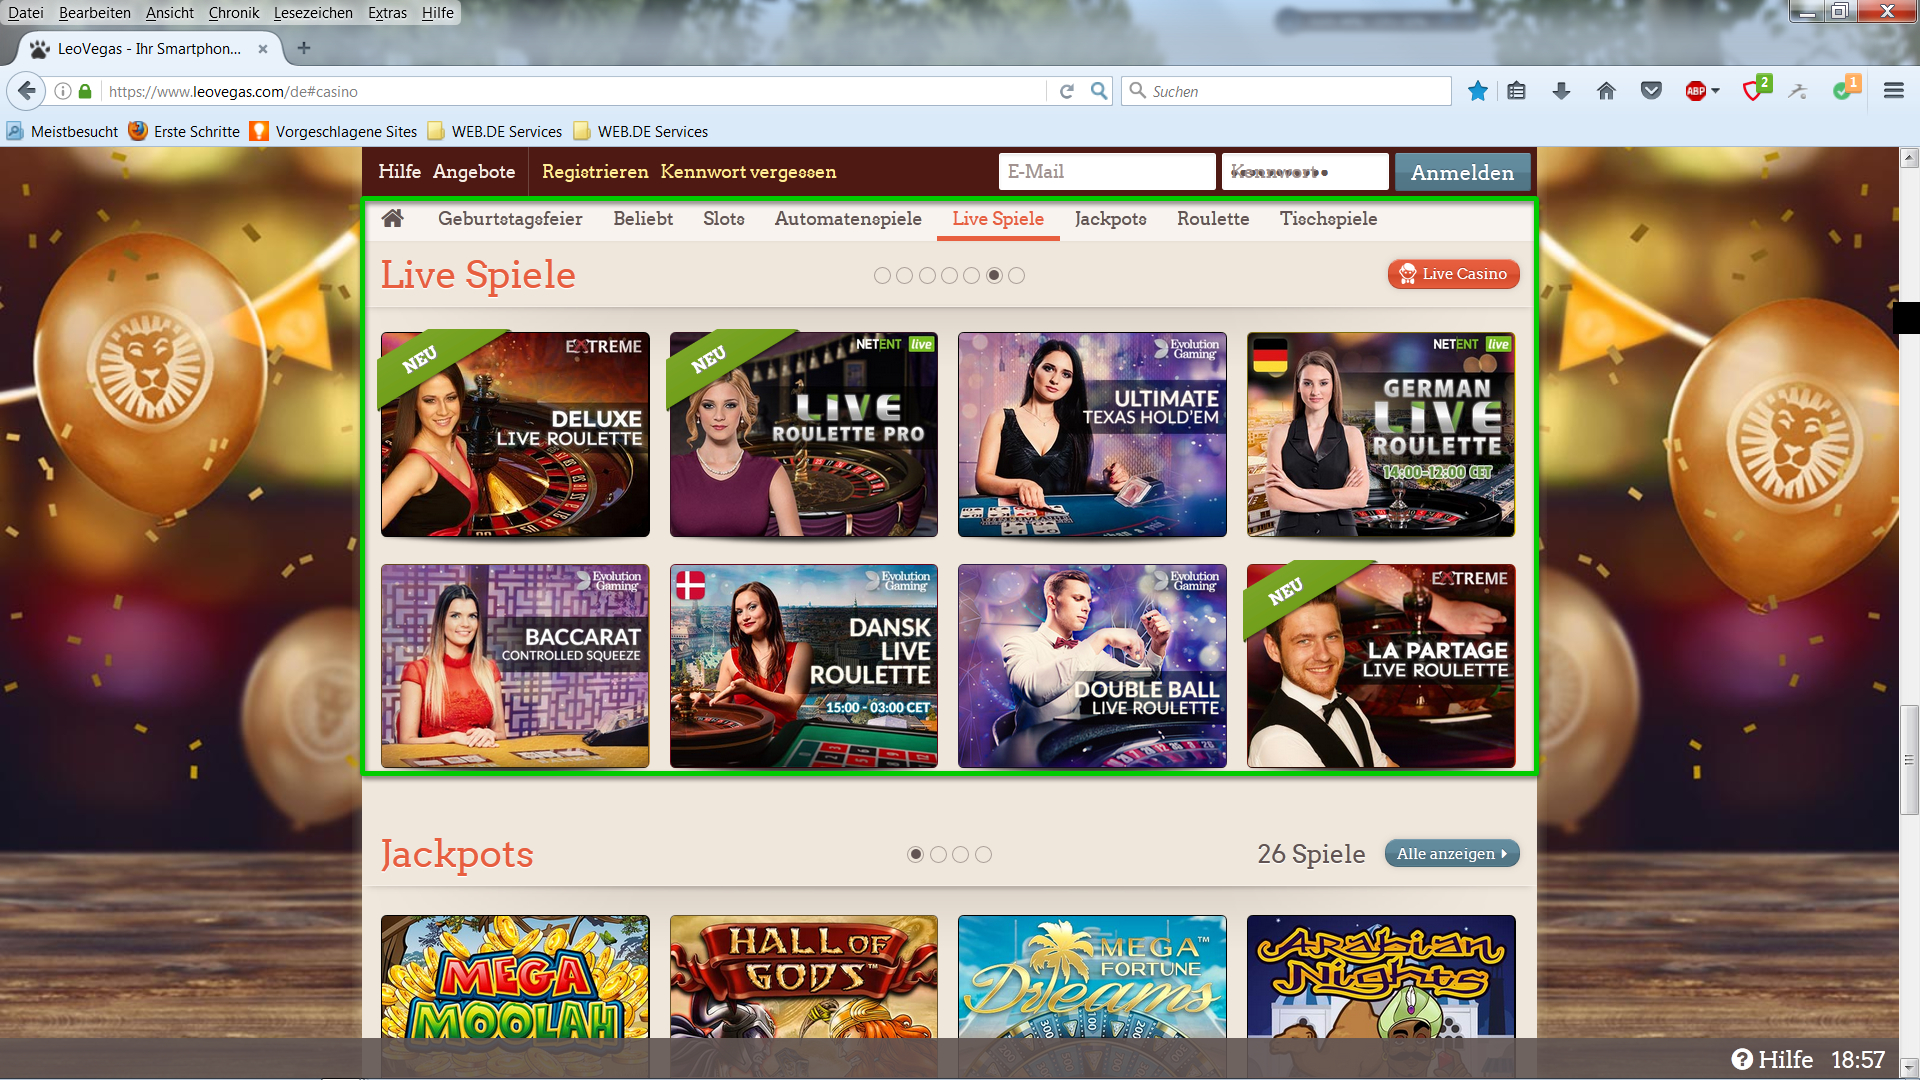Click the green padlock security icon
The height and width of the screenshot is (1080, 1920).
point(85,91)
